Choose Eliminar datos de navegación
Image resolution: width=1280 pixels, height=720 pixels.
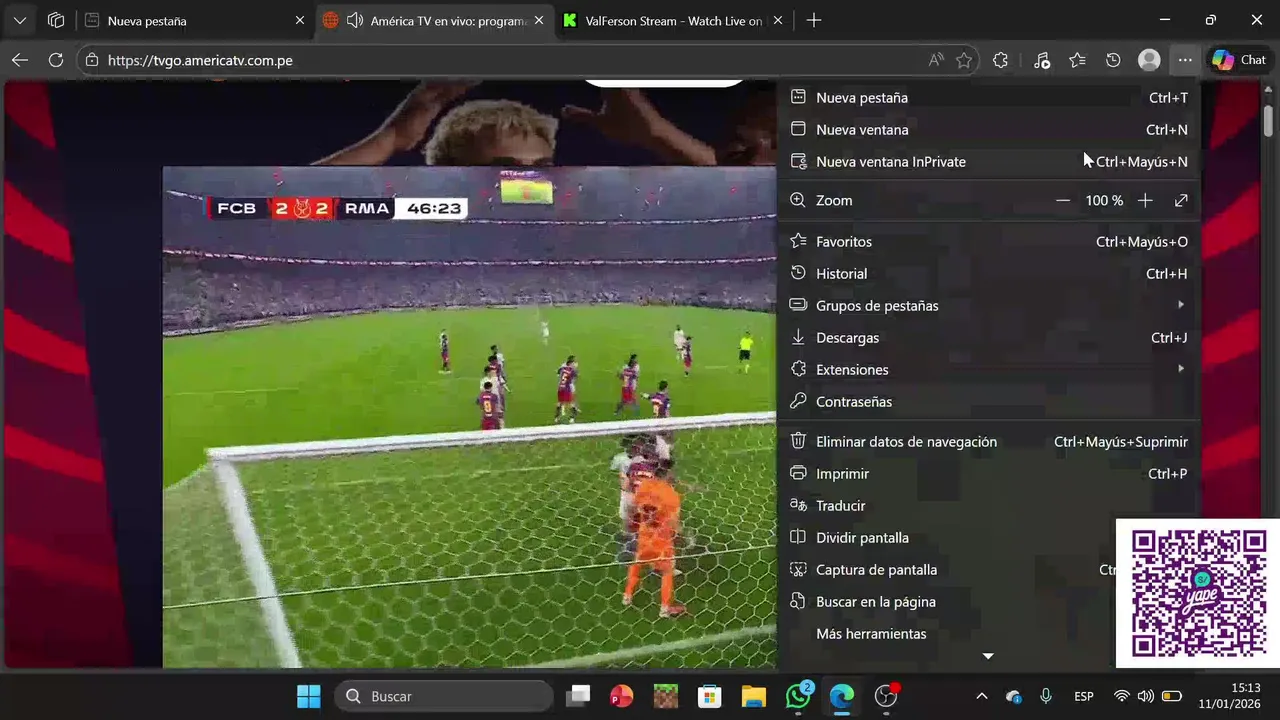click(x=989, y=441)
